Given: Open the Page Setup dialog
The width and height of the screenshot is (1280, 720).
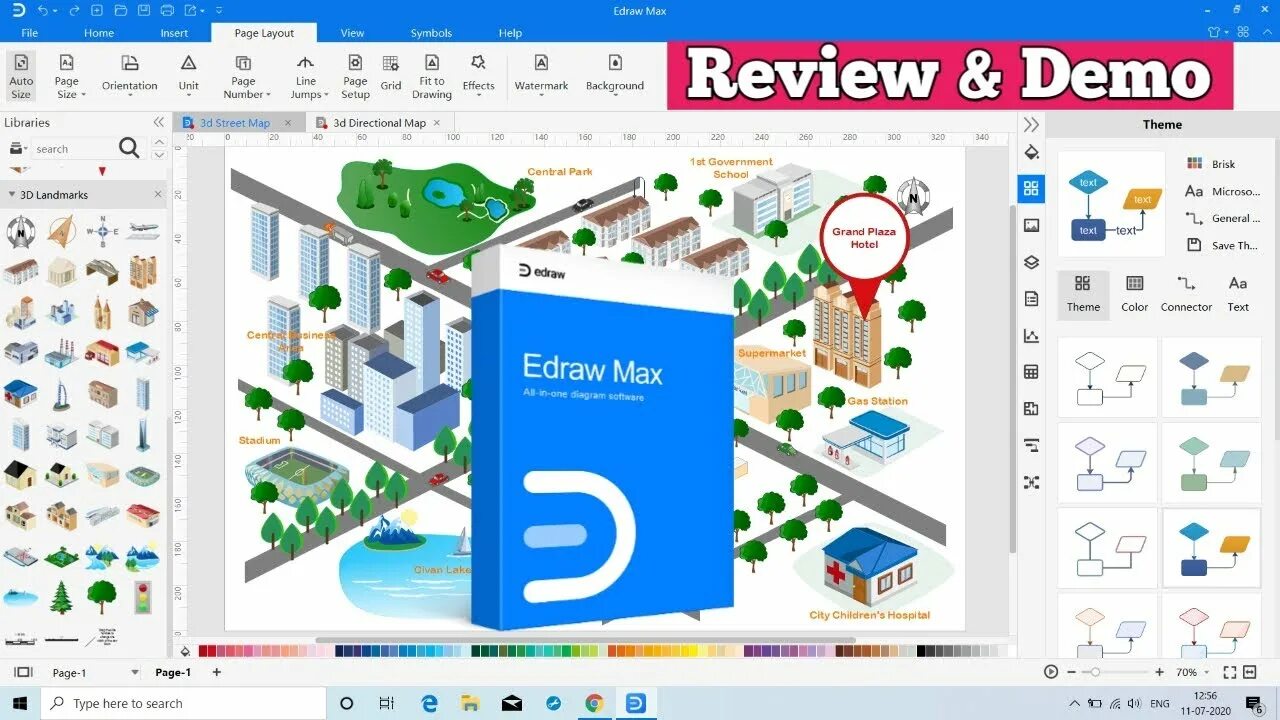Looking at the screenshot, I should point(355,76).
